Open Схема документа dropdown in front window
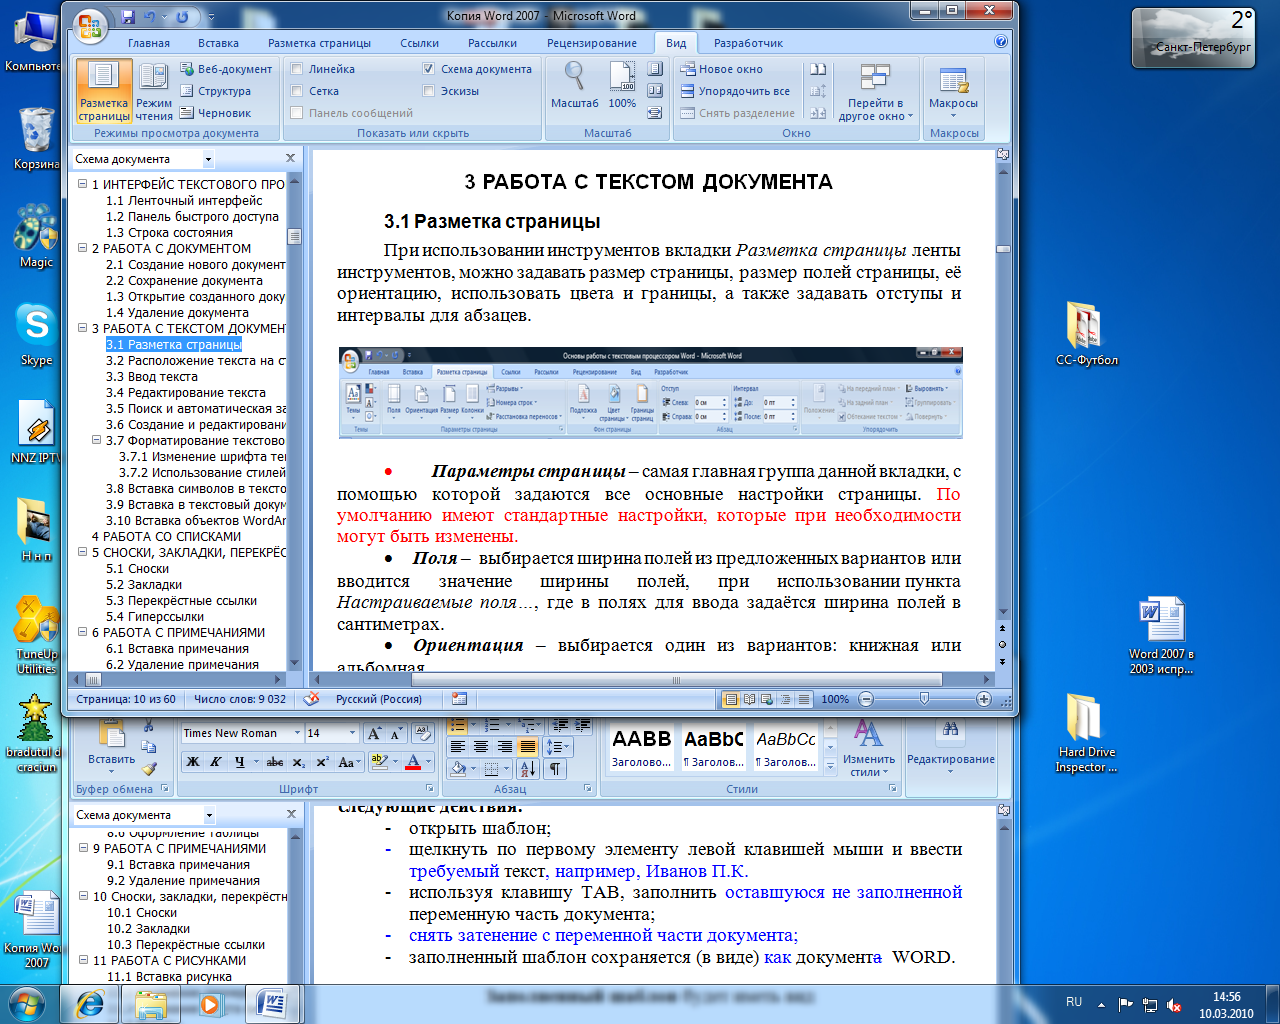This screenshot has width=1280, height=1024. tap(208, 159)
